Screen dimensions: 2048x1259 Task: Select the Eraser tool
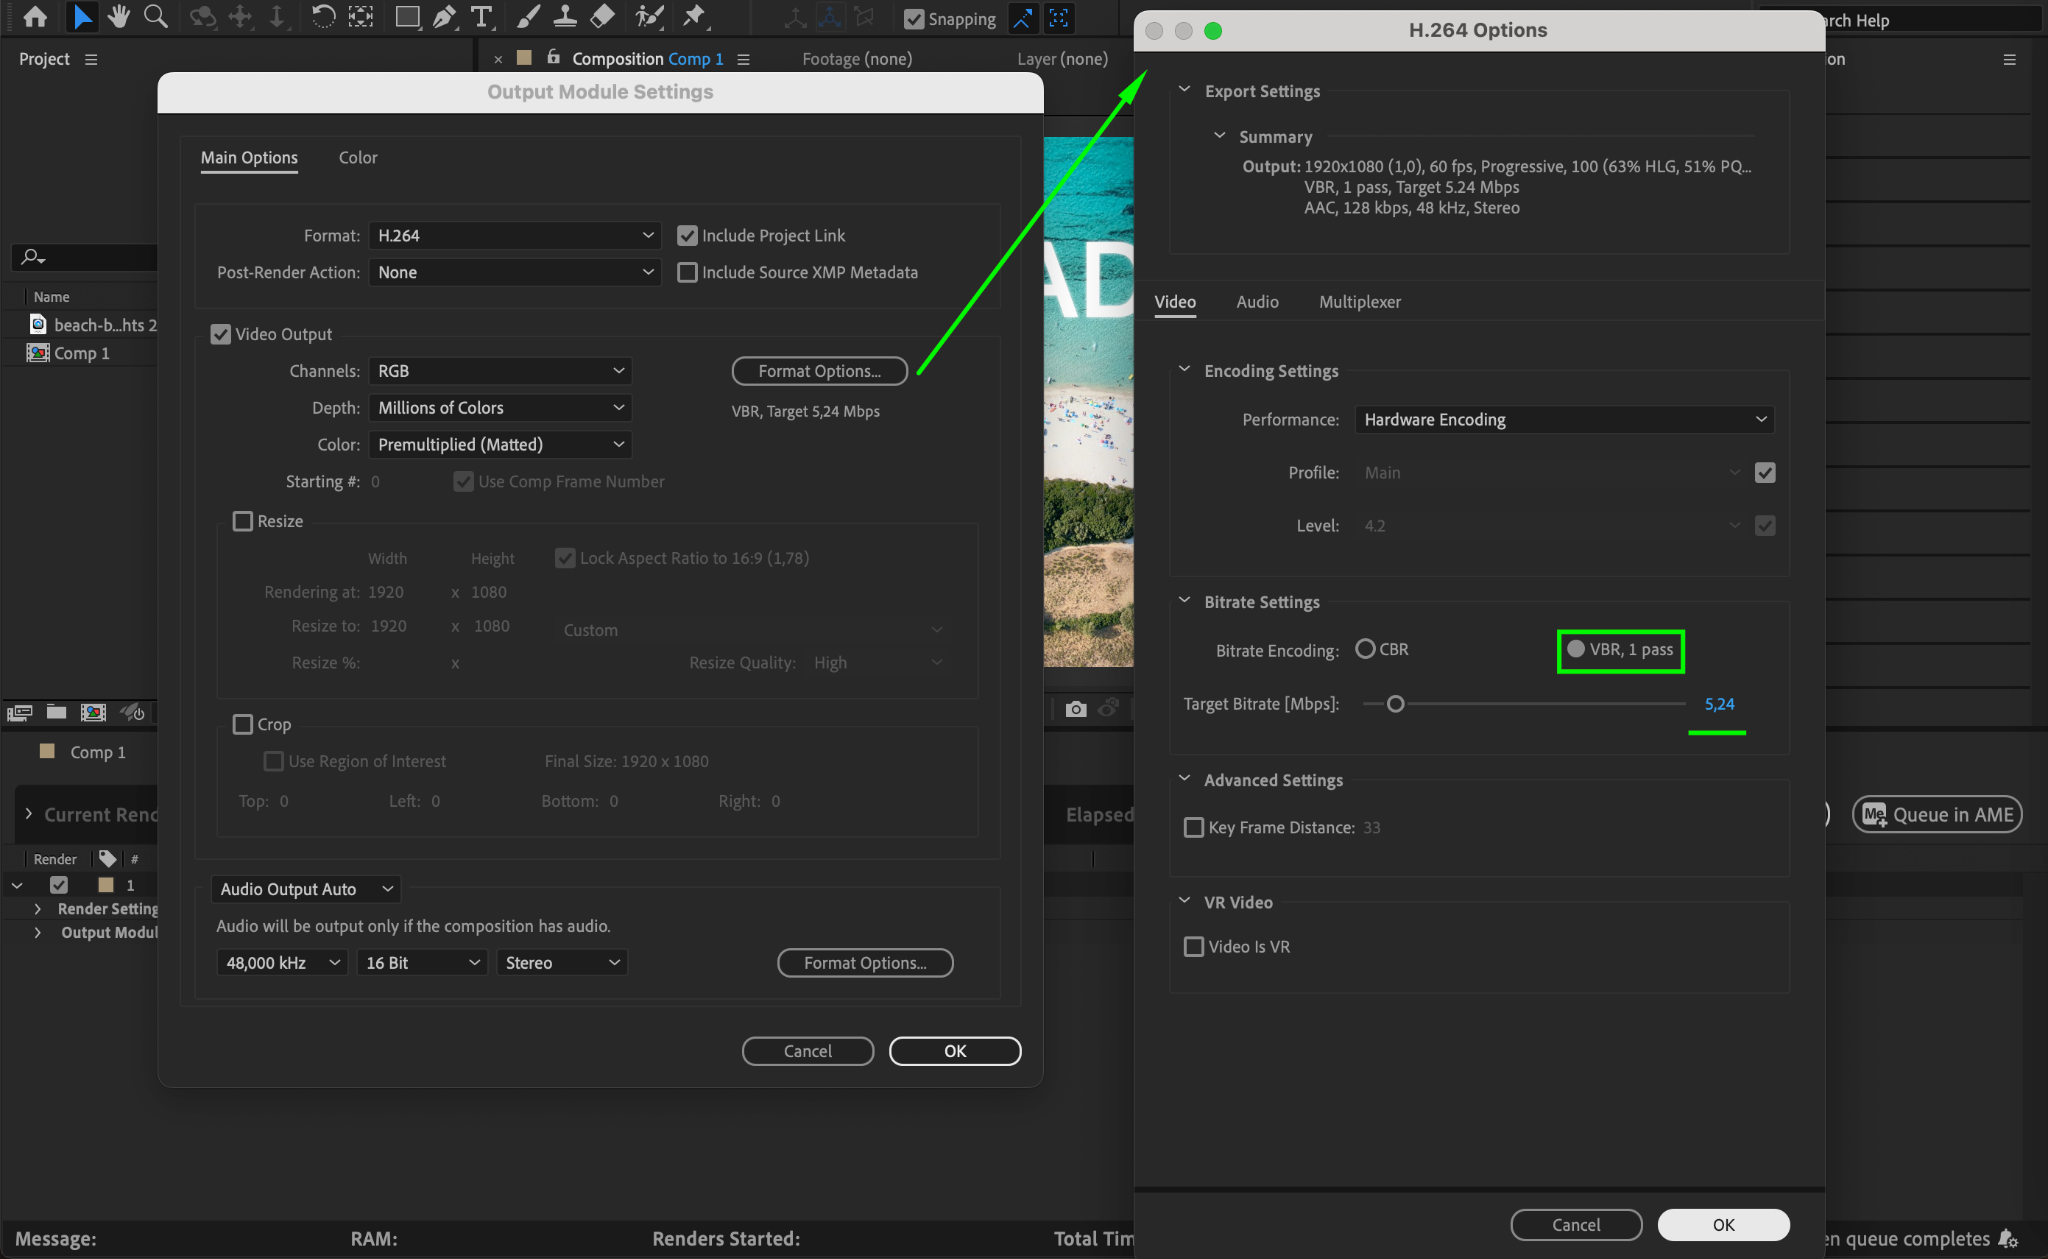click(x=602, y=16)
